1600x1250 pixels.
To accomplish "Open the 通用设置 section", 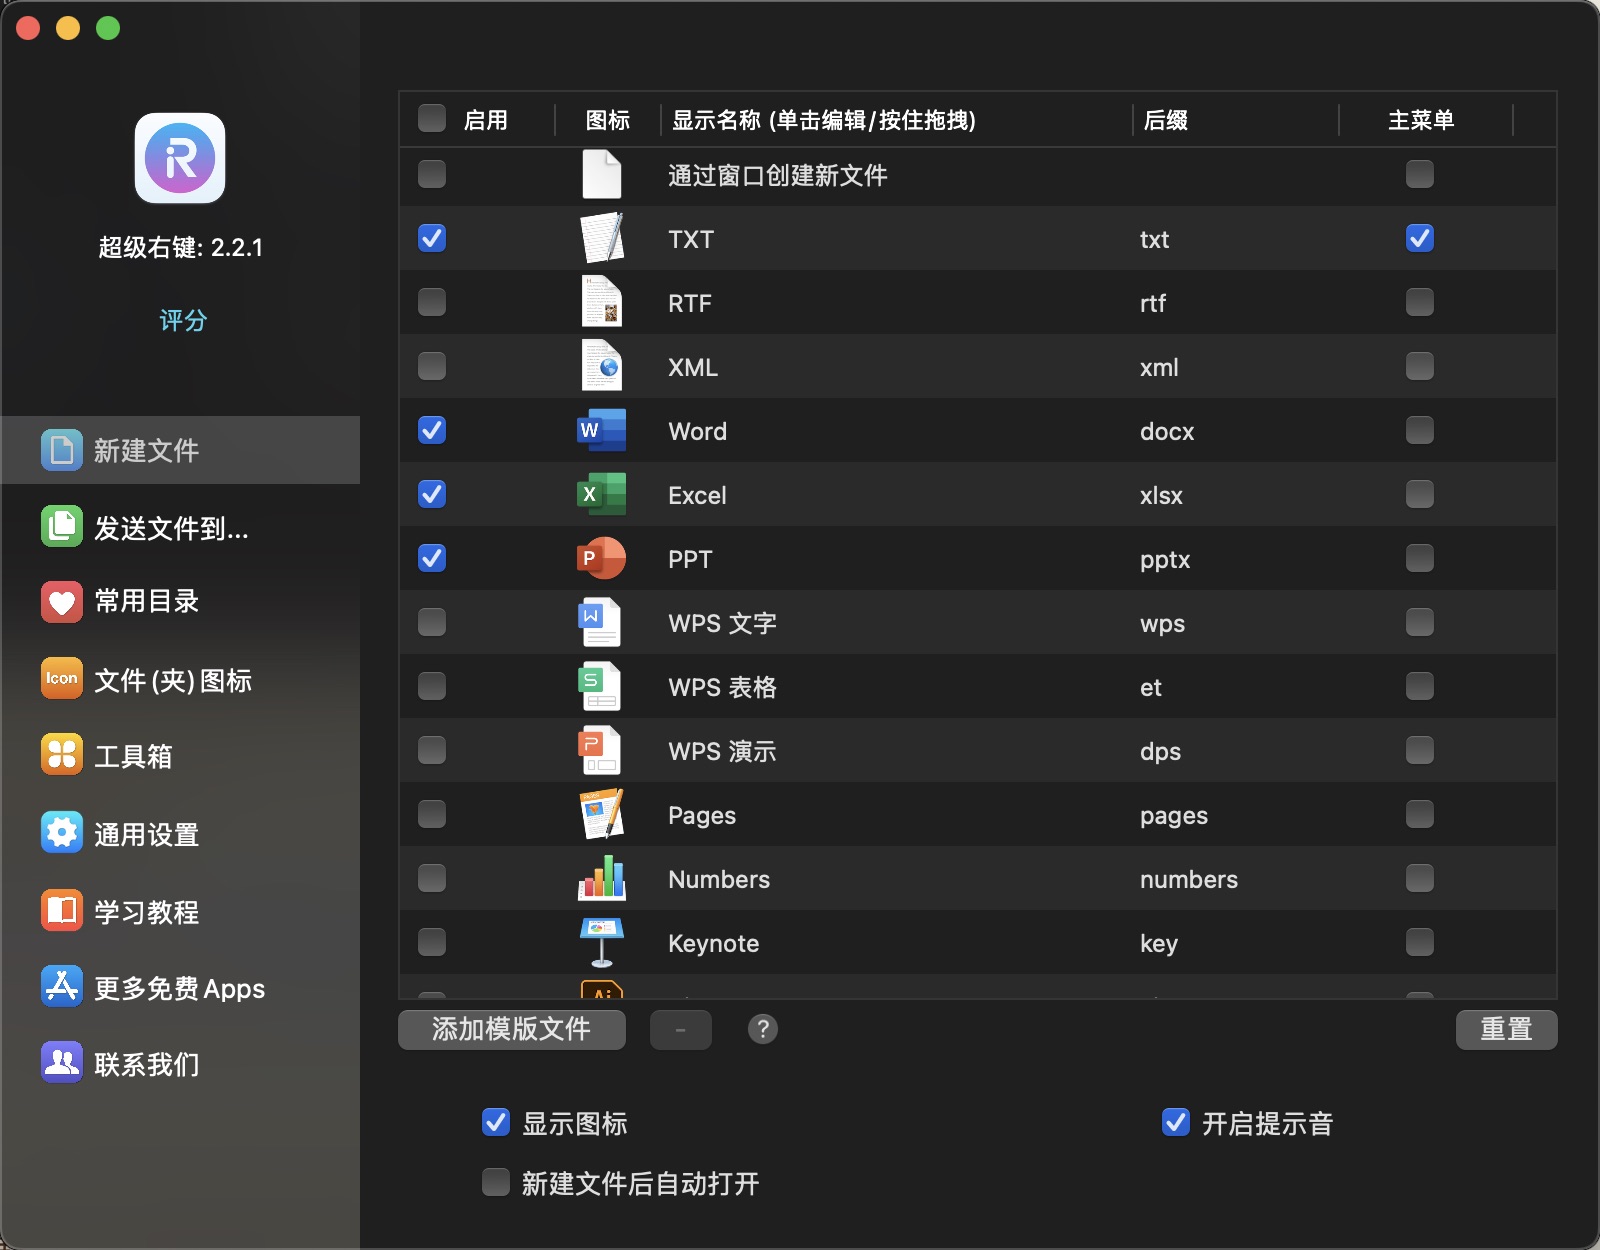I will tap(181, 834).
